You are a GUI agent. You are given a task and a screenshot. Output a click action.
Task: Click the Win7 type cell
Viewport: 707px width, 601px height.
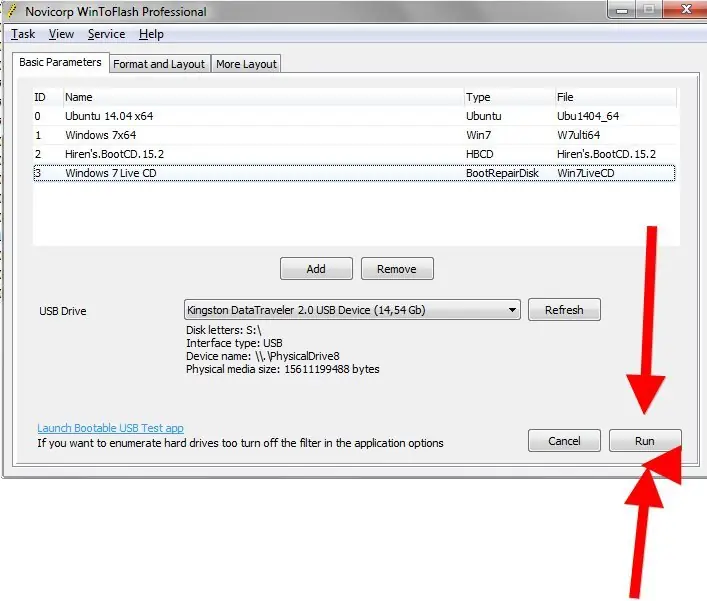click(x=478, y=135)
